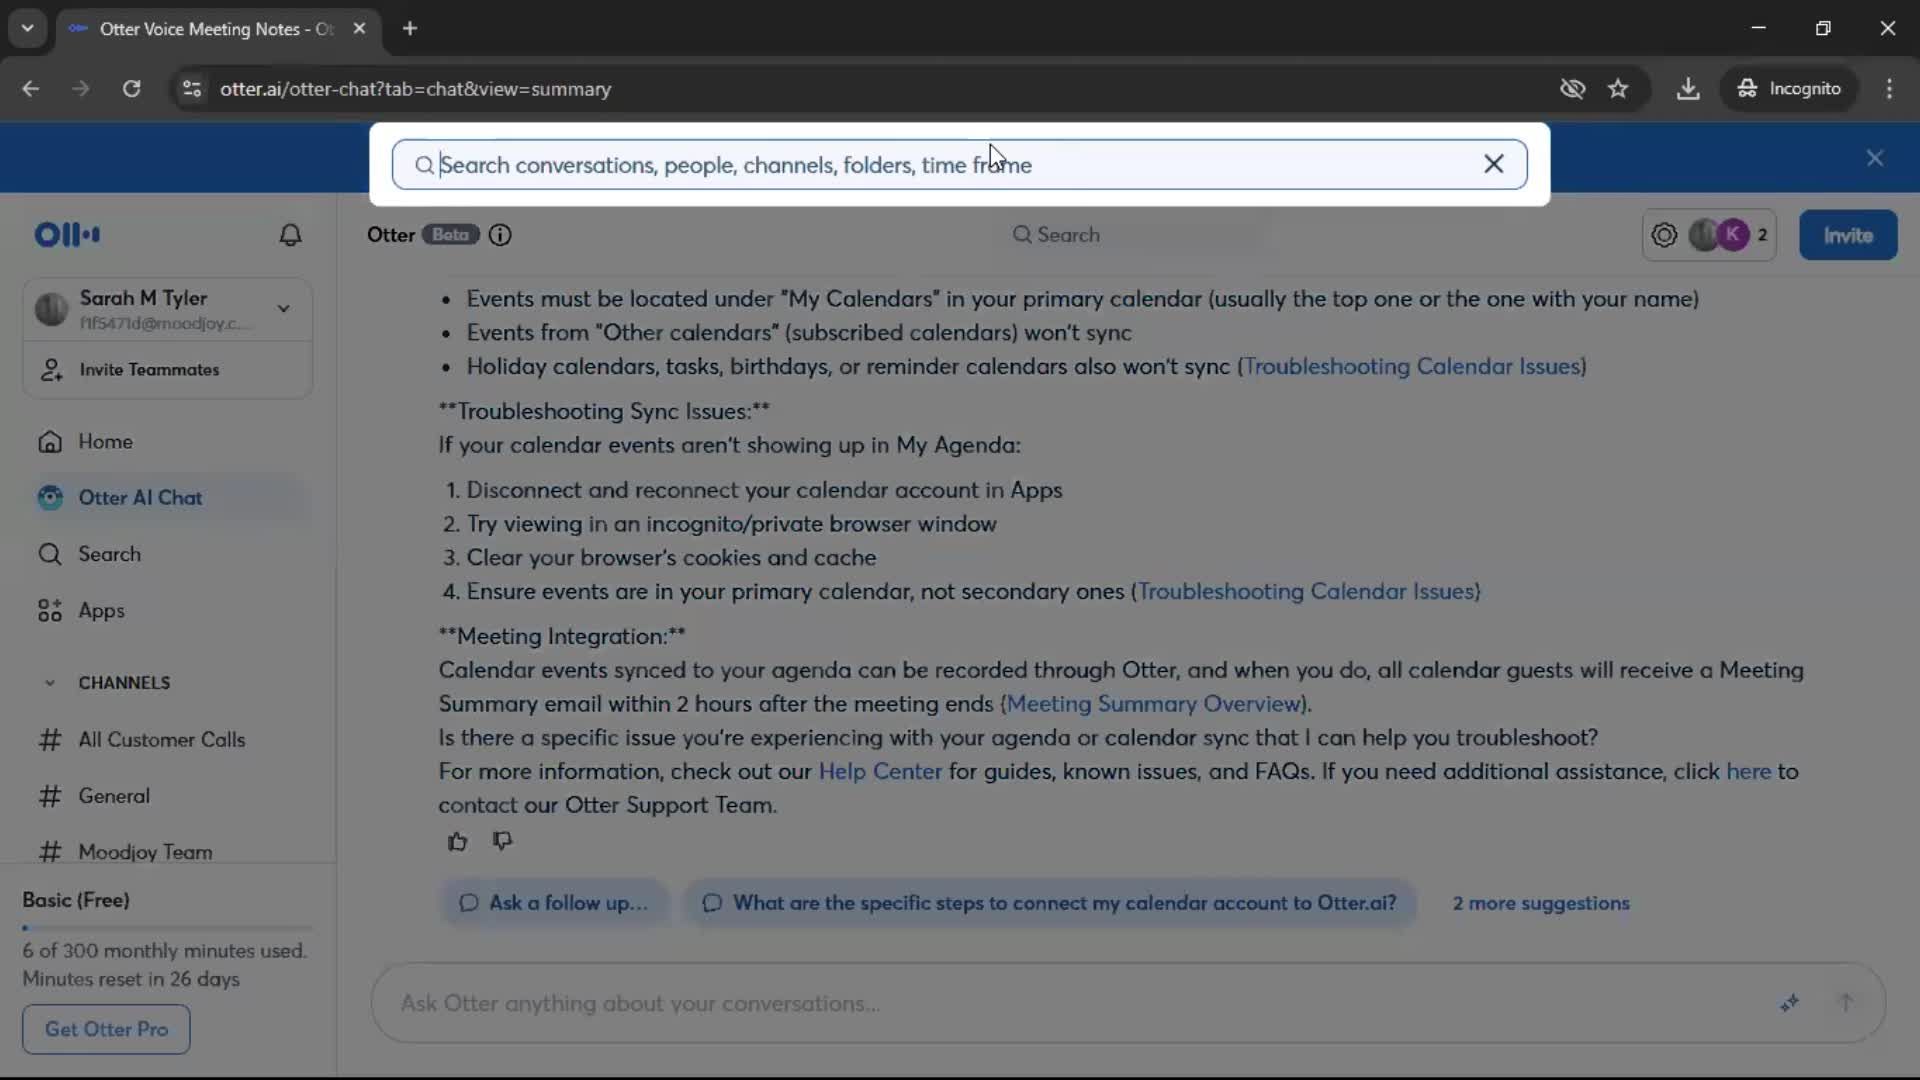
Task: Bookmark this page with the star icon
Action: pyautogui.click(x=1618, y=88)
